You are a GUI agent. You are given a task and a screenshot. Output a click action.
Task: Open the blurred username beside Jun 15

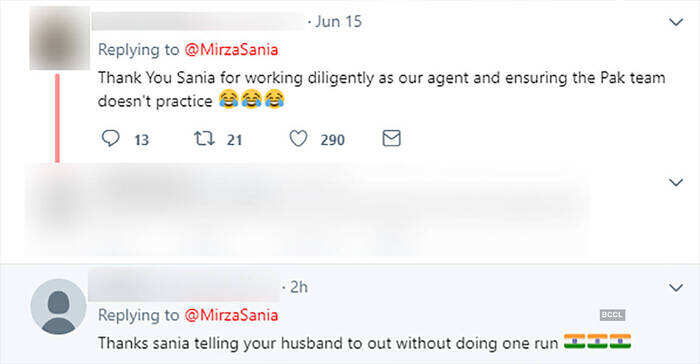click(x=199, y=21)
